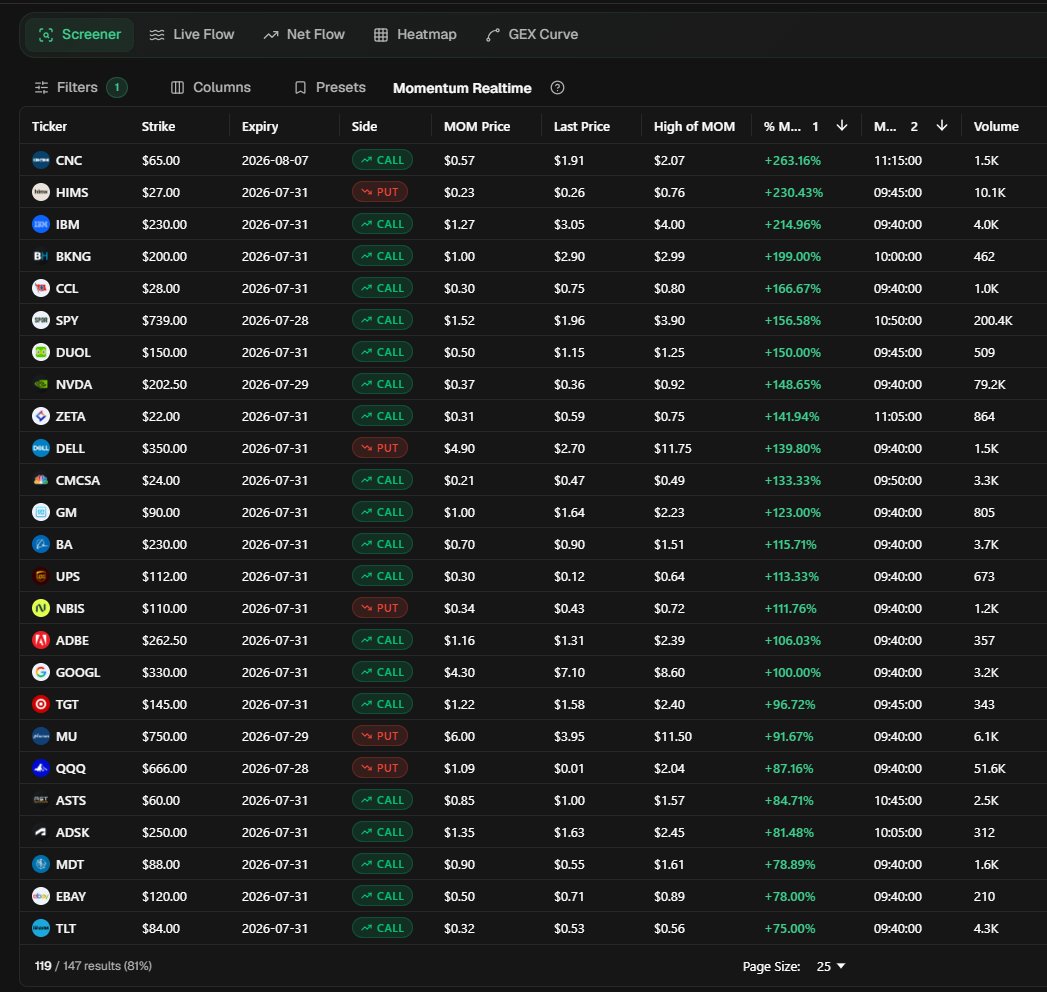This screenshot has width=1047, height=992.
Task: Click the Expiry column header
Action: pyautogui.click(x=260, y=126)
